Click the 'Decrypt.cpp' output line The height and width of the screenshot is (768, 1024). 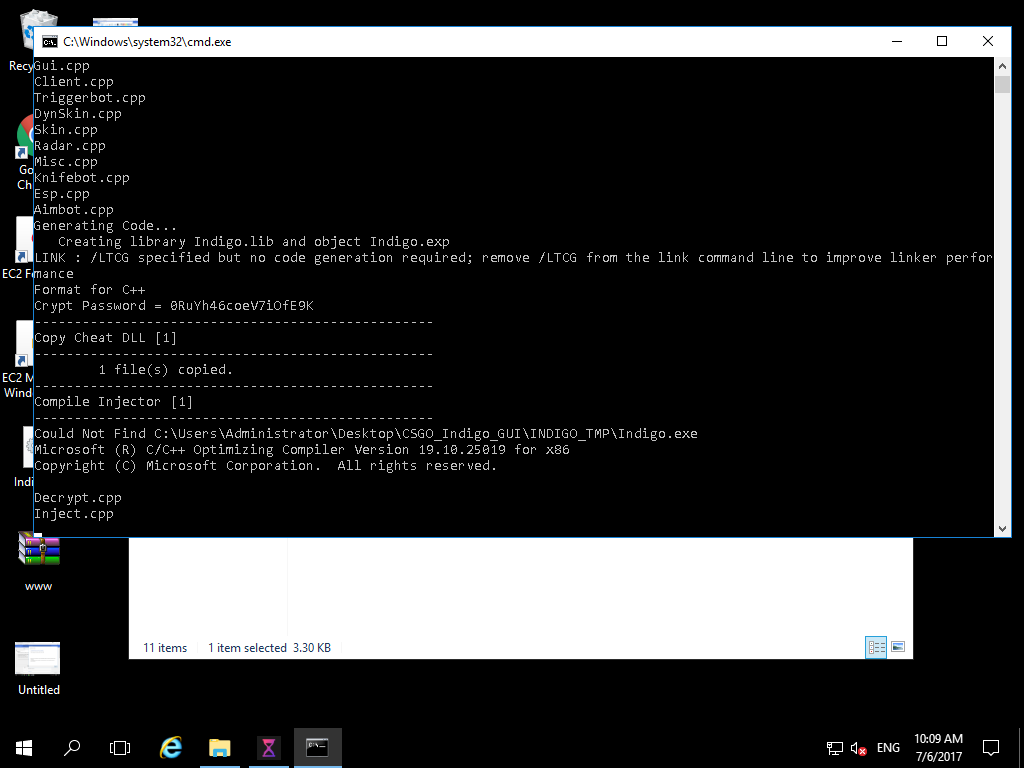tap(78, 498)
